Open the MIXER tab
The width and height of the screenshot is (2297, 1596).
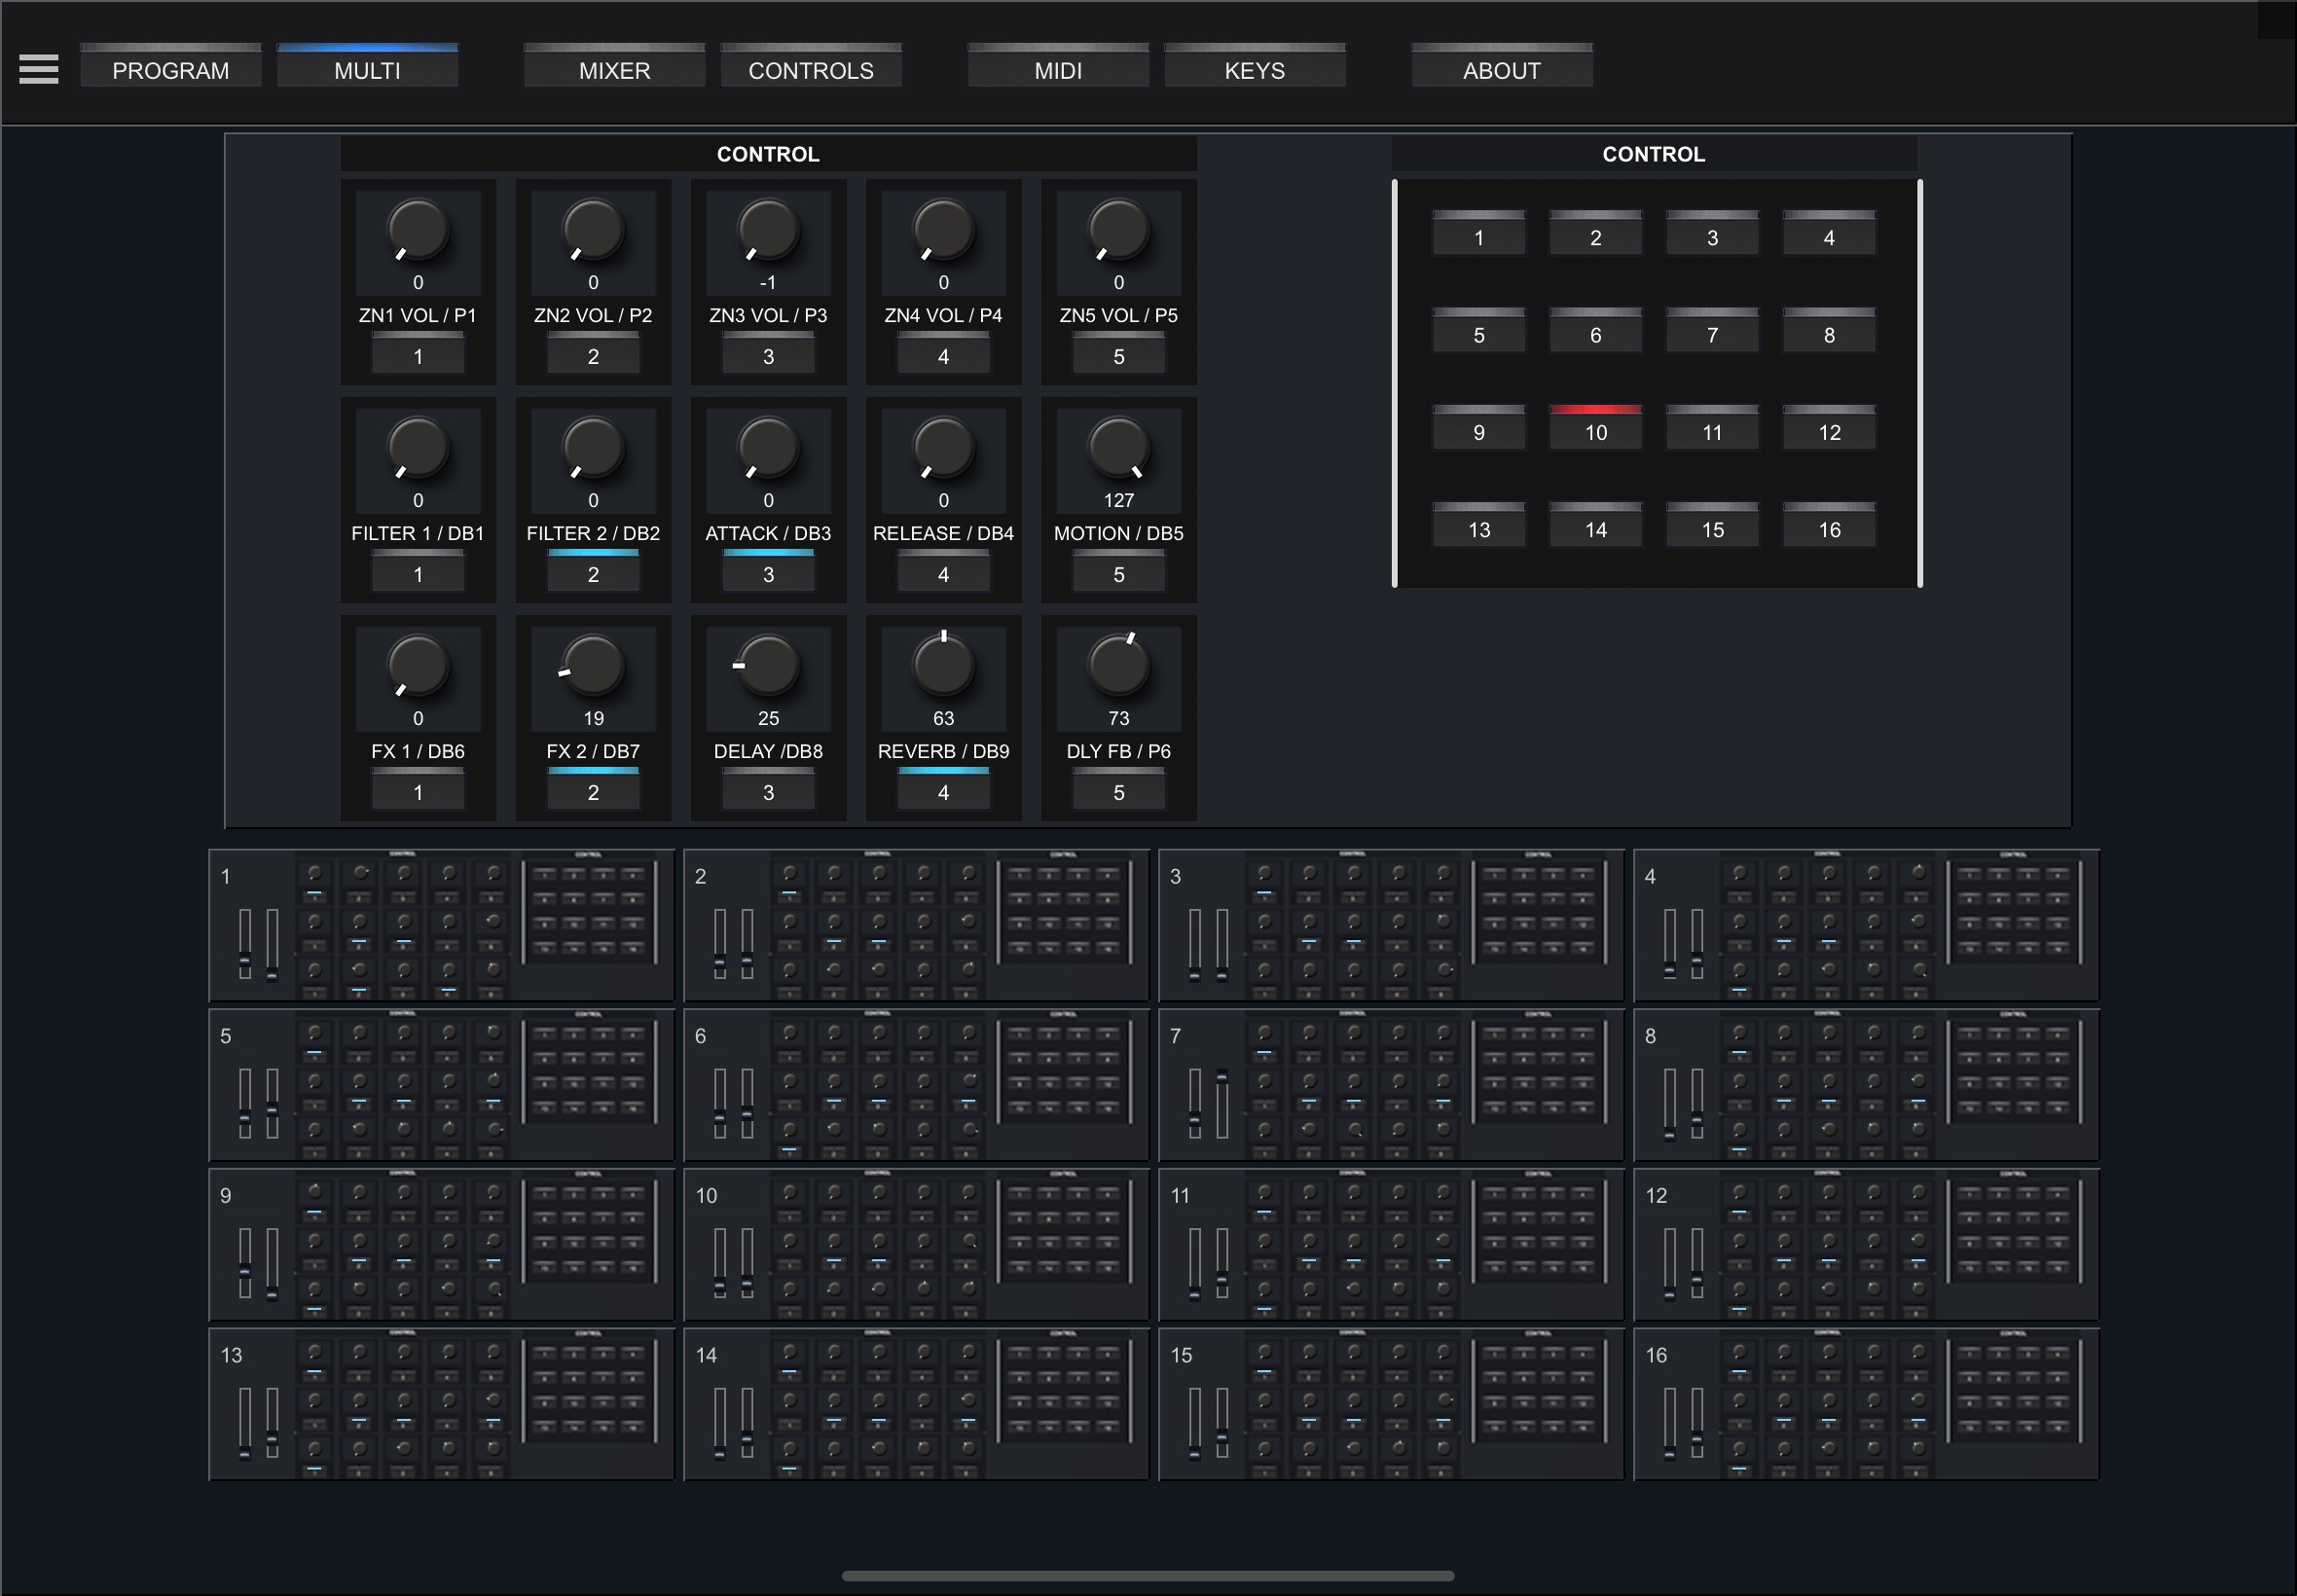click(614, 70)
